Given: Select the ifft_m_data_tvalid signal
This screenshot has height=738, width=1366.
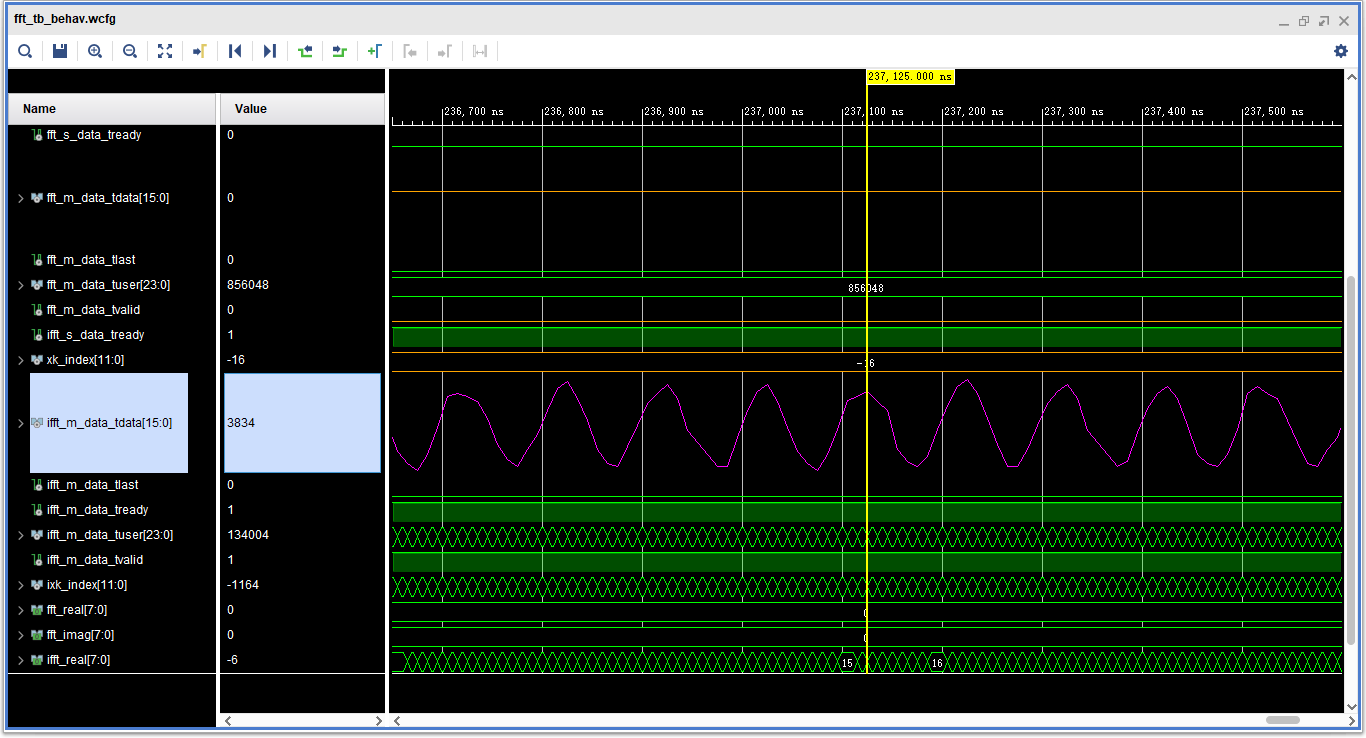Looking at the screenshot, I should pos(95,560).
